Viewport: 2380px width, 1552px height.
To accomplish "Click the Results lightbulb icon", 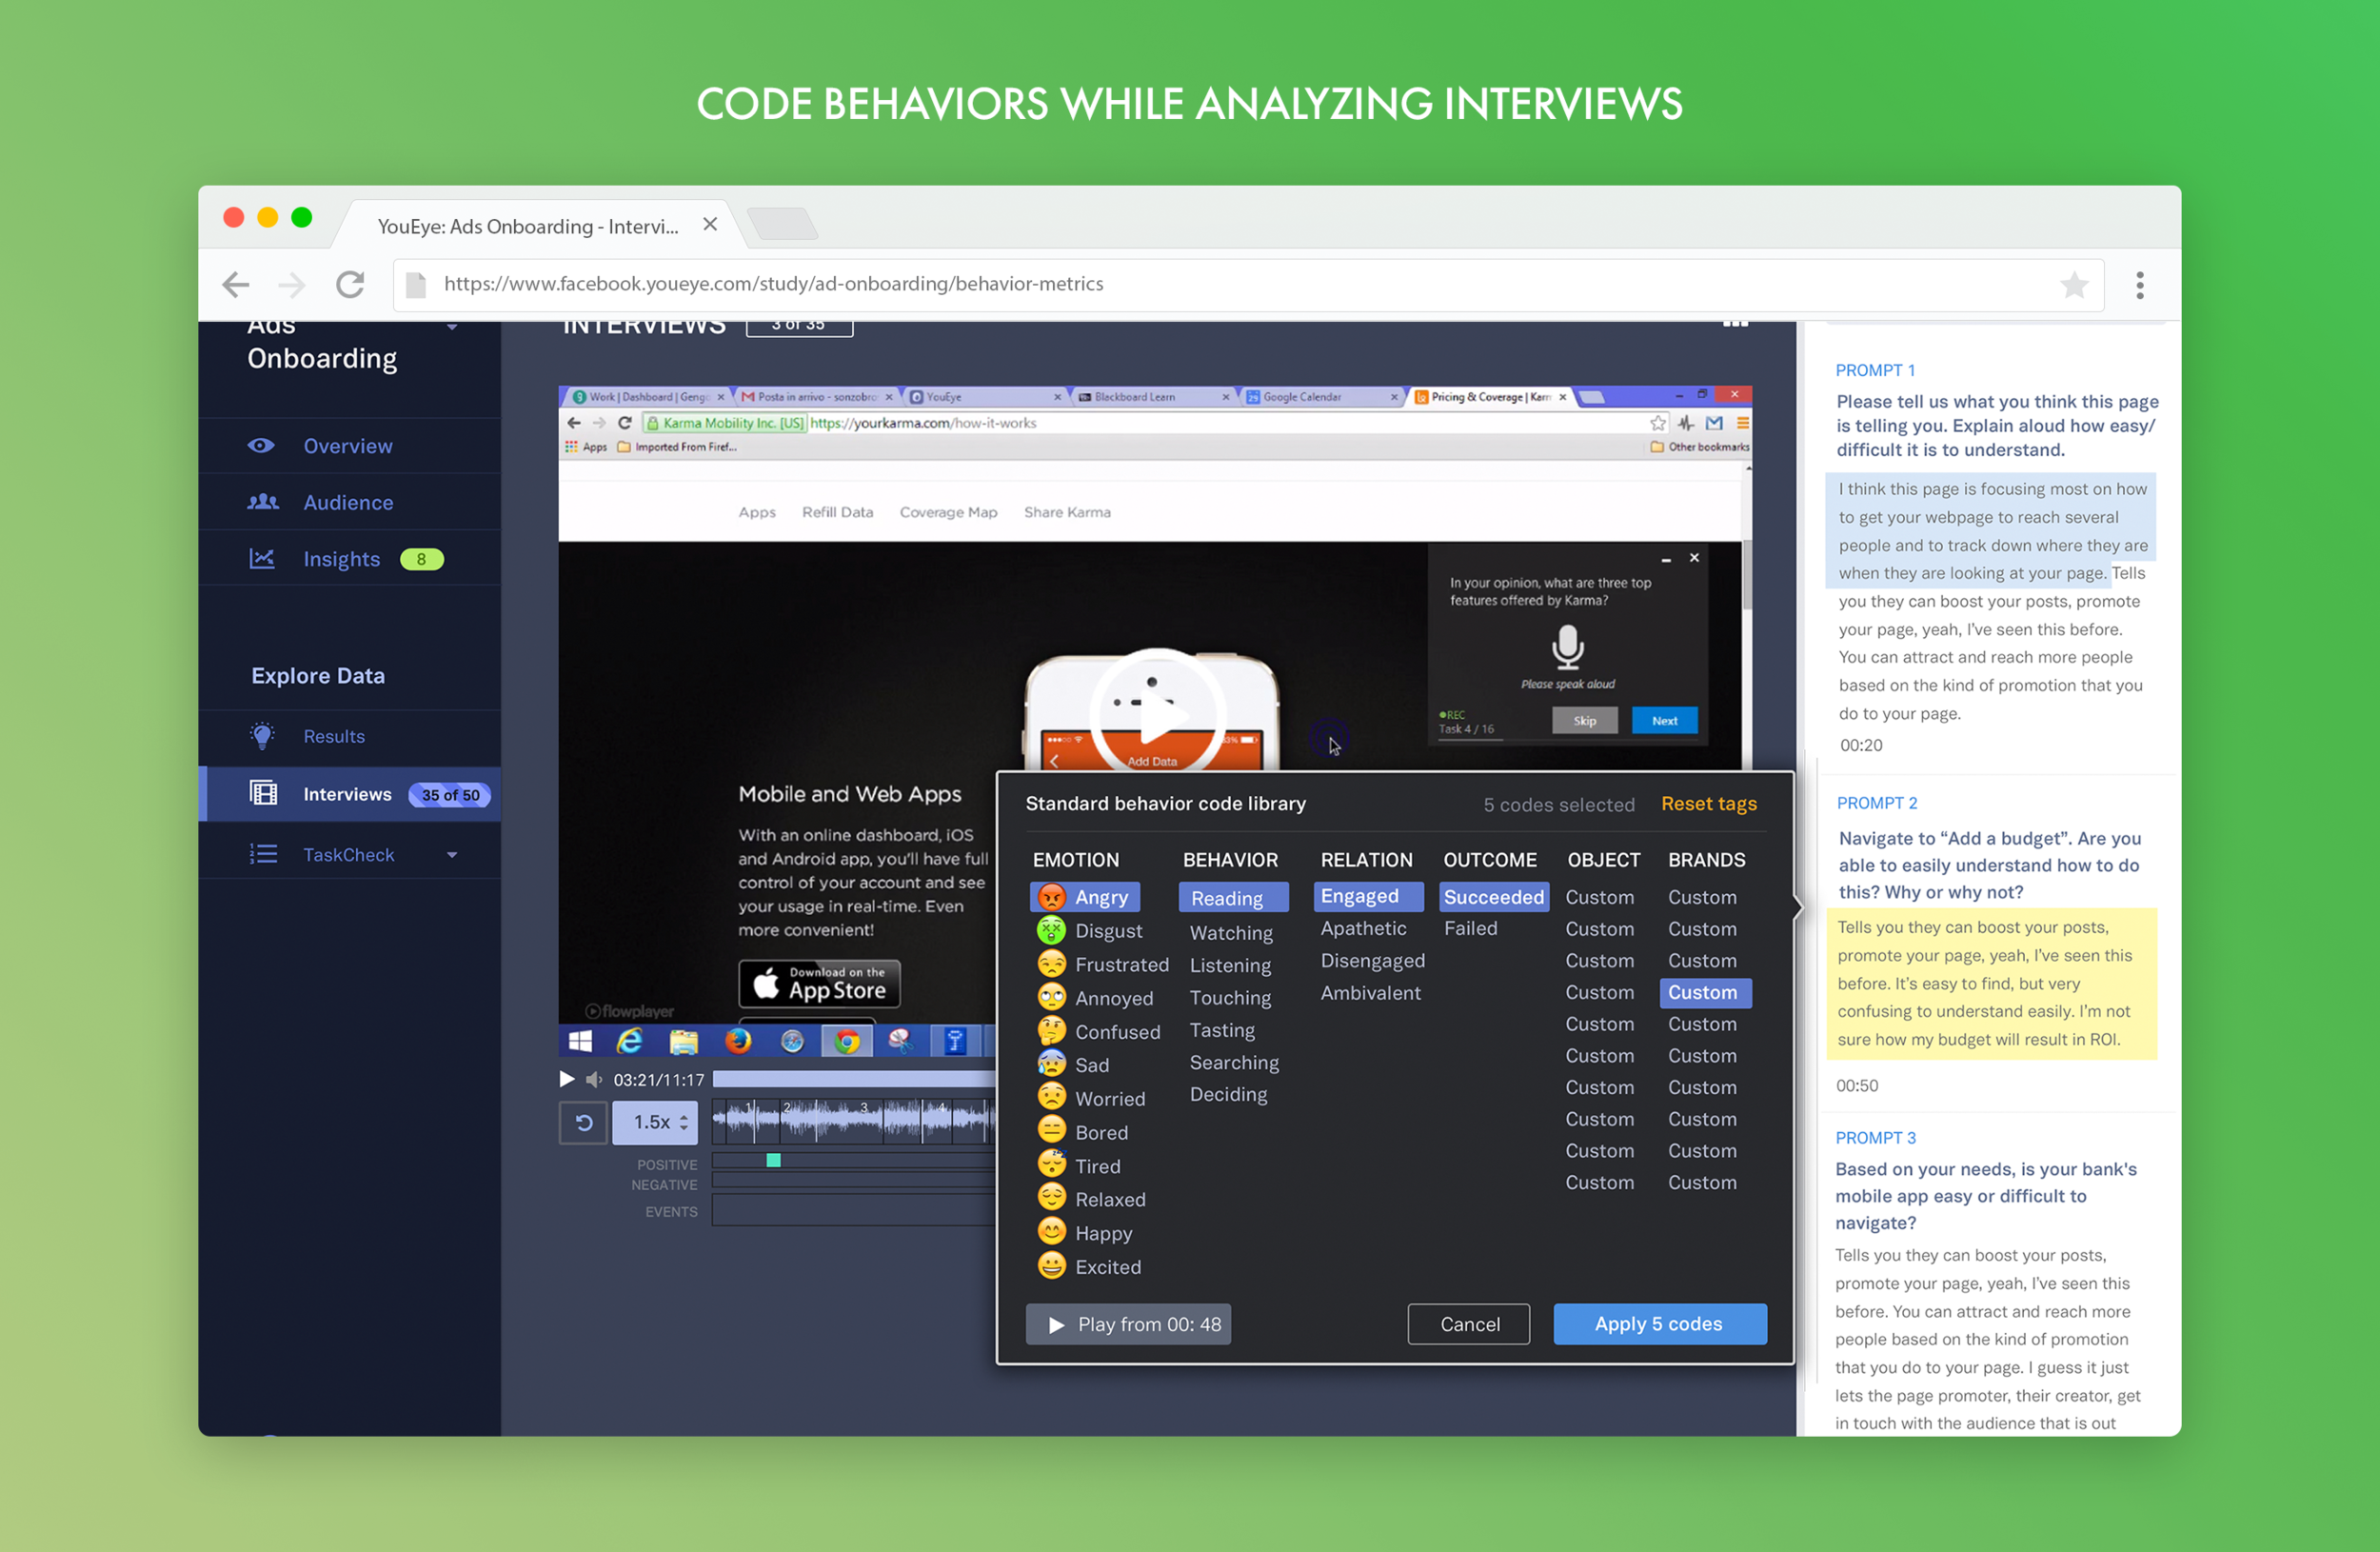I will [262, 736].
